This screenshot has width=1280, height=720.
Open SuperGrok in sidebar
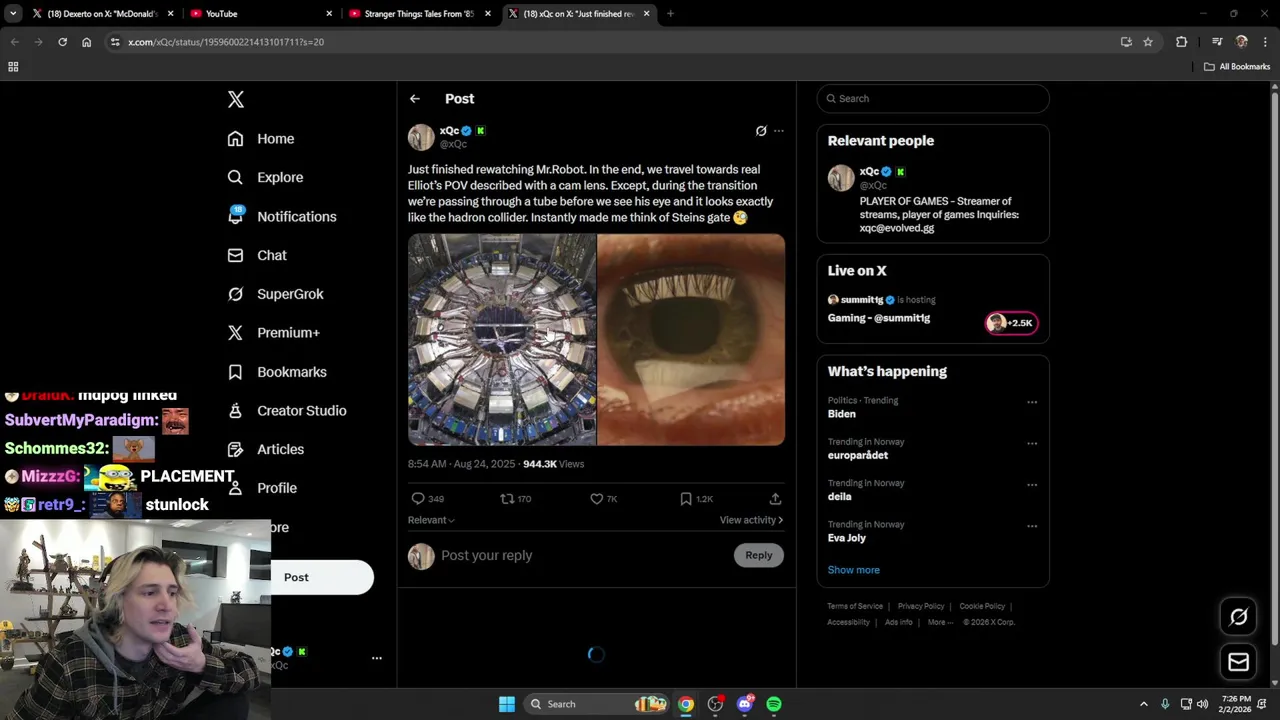[x=275, y=294]
